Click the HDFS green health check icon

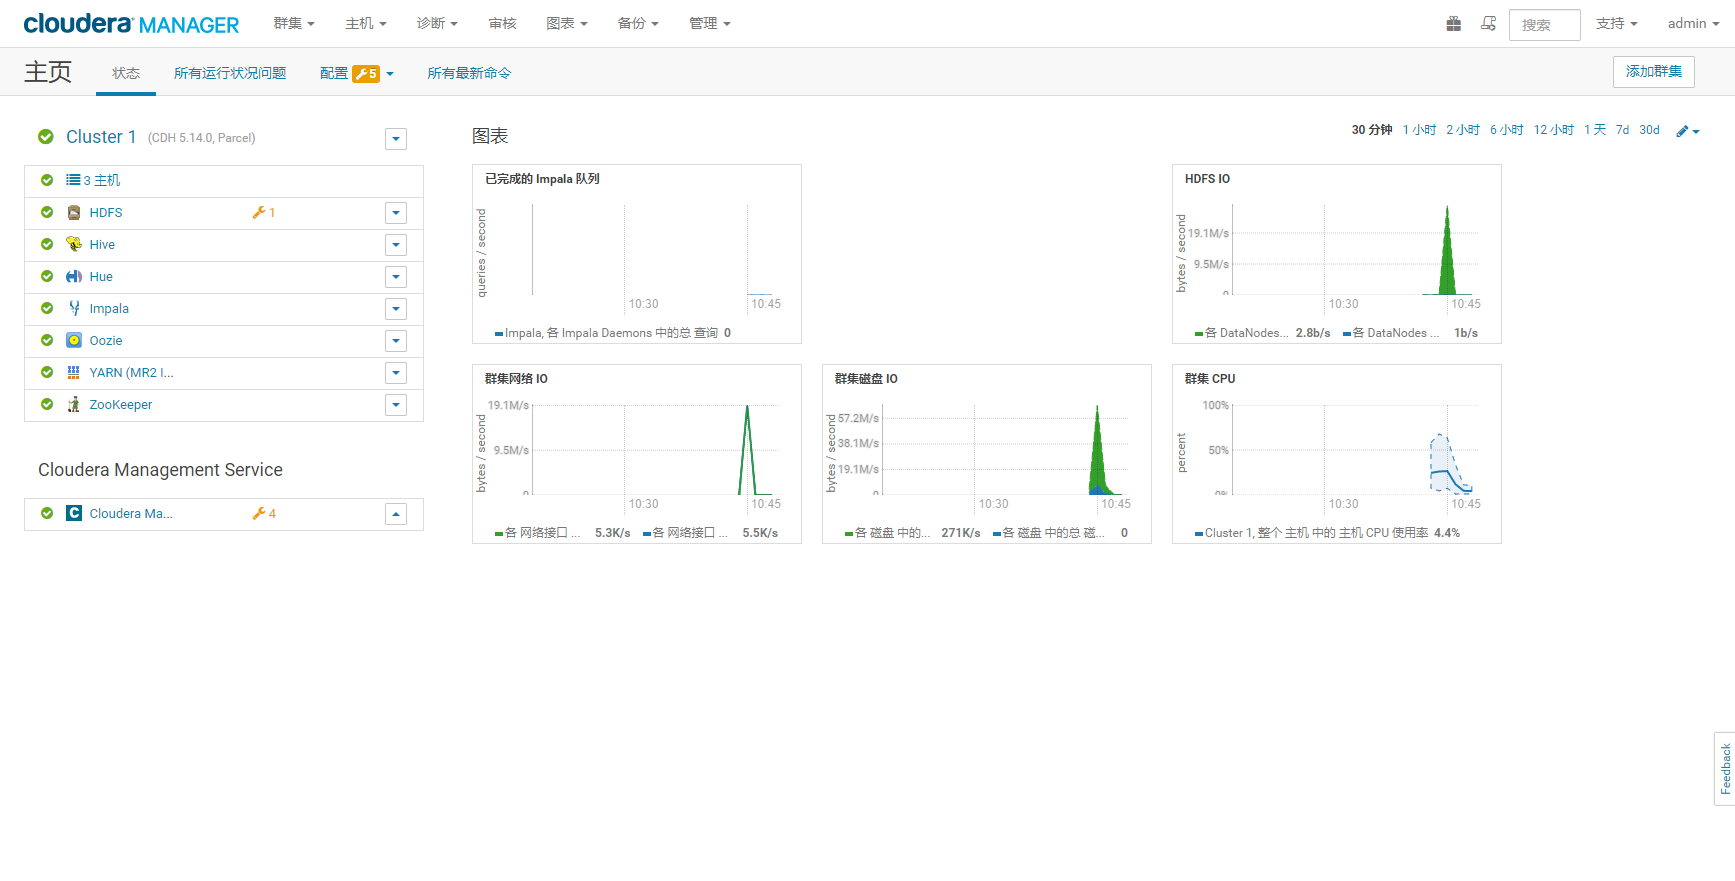click(47, 212)
